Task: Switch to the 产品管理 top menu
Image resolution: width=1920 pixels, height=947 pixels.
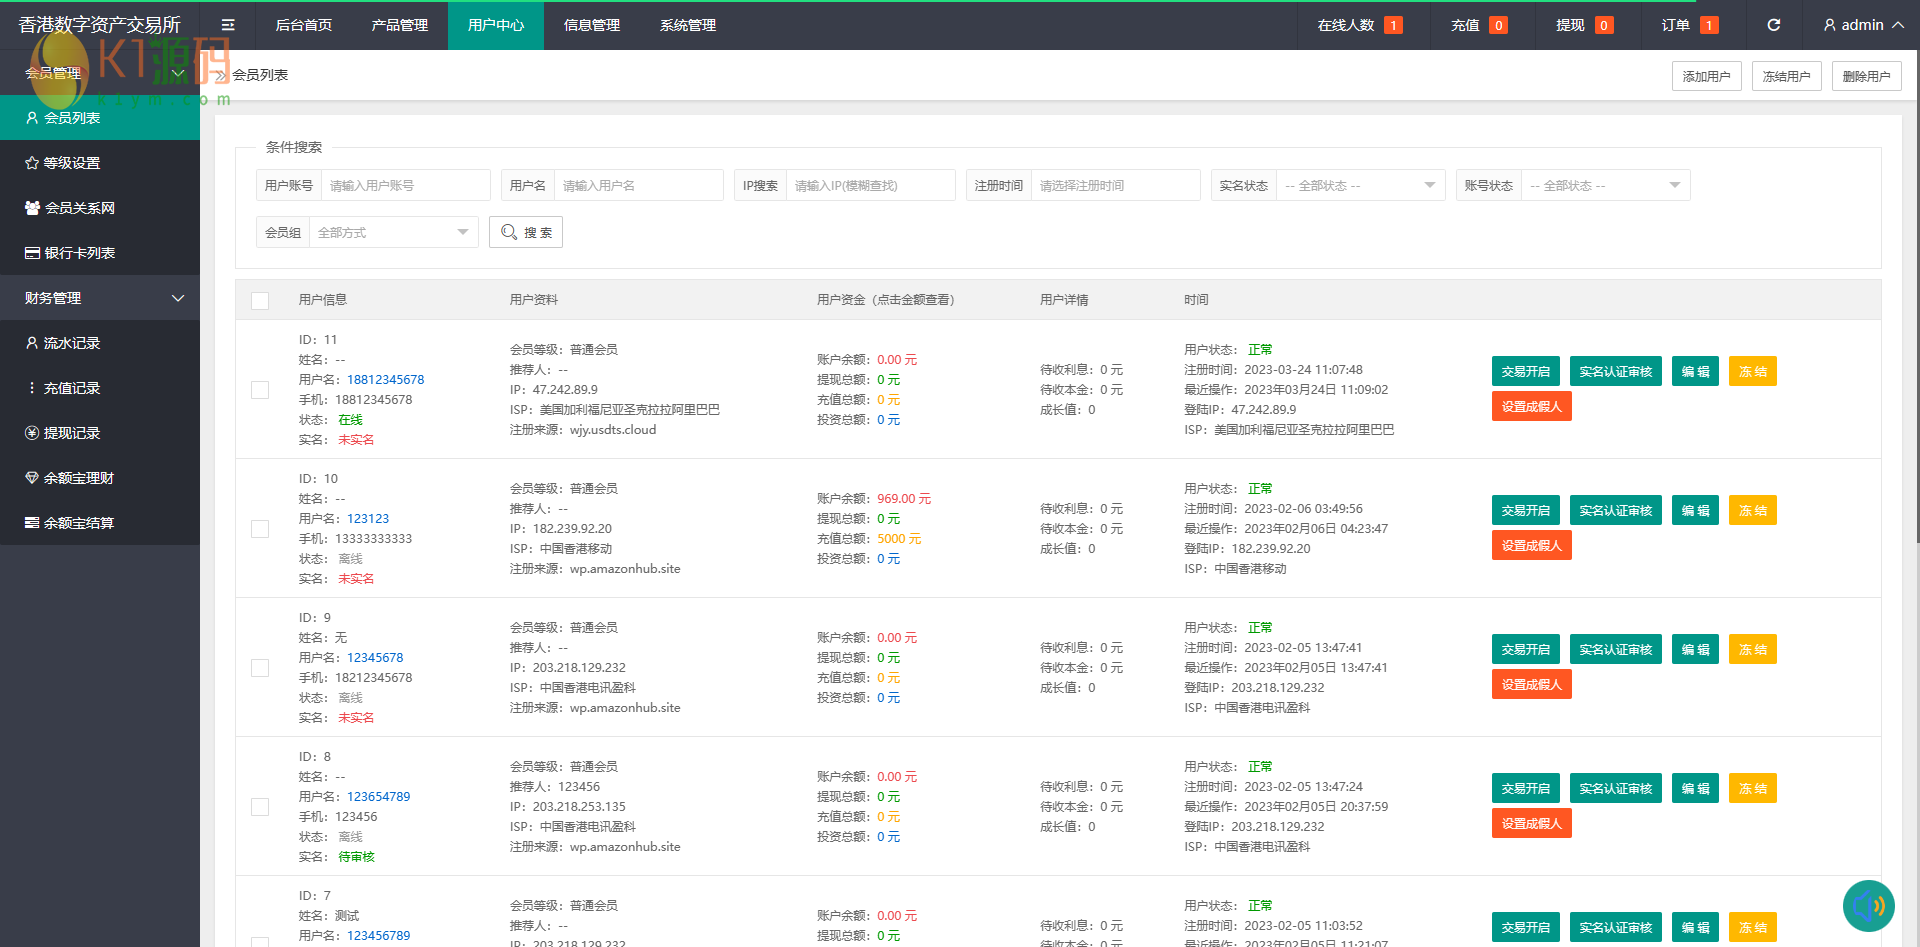Action: click(x=399, y=25)
